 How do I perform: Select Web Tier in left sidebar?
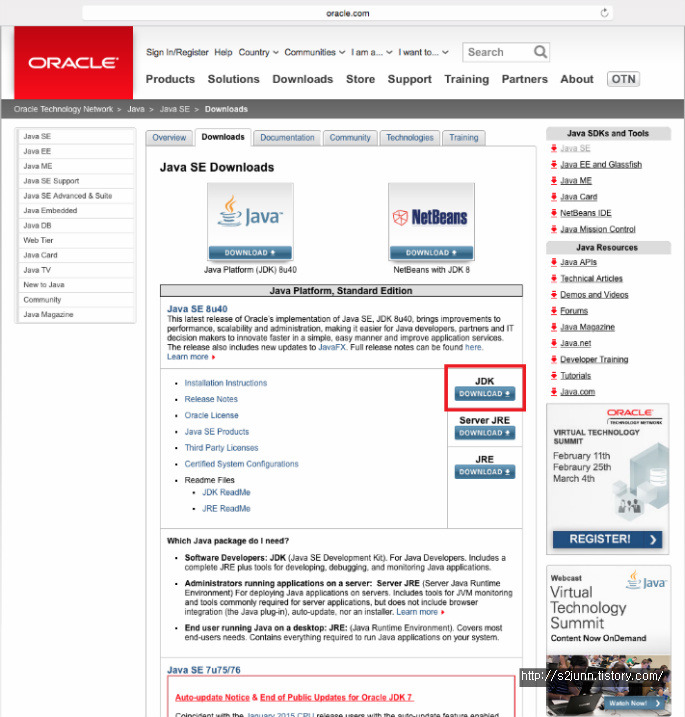coord(75,241)
